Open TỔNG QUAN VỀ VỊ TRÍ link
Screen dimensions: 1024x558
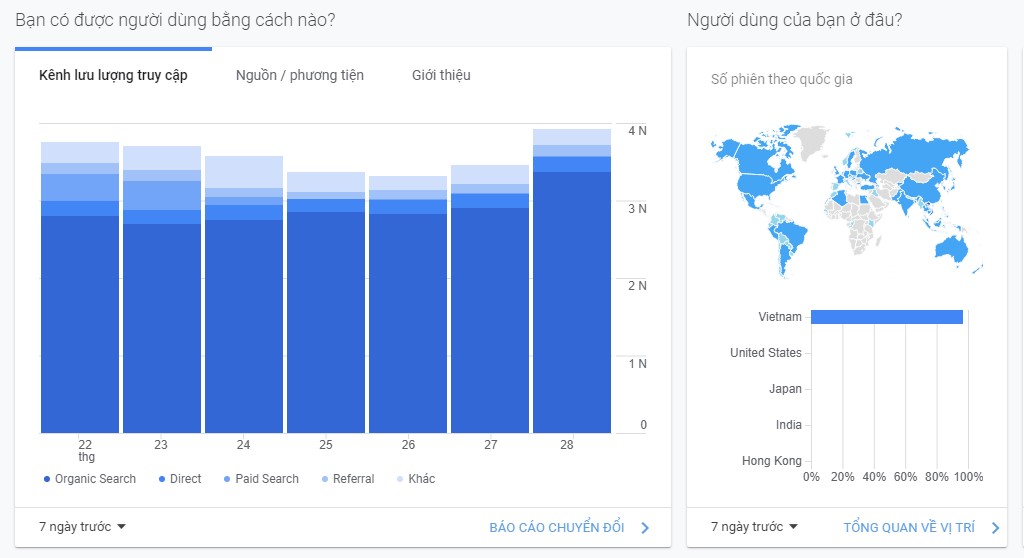click(x=909, y=527)
